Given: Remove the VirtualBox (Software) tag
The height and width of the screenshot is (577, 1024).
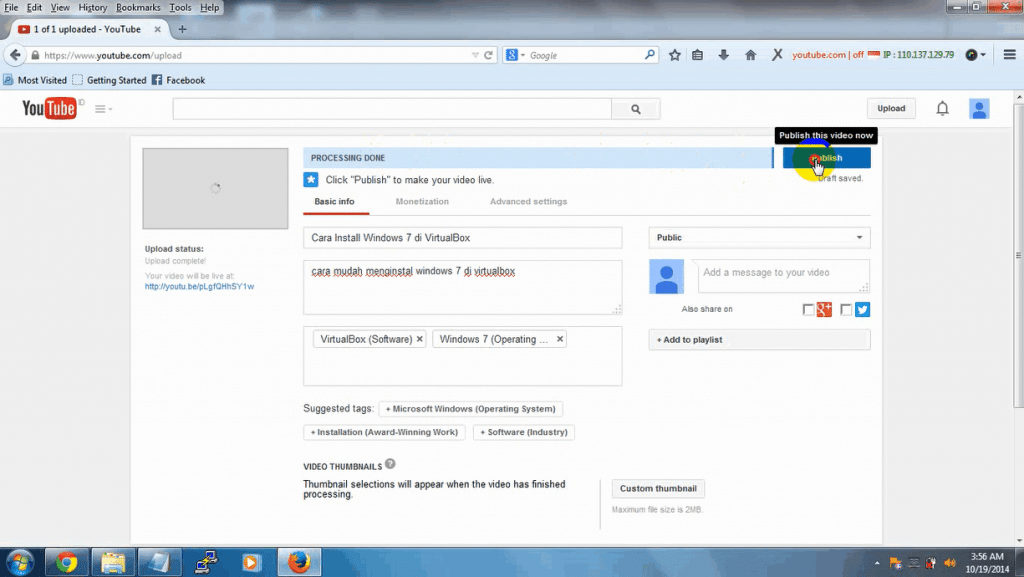Looking at the screenshot, I should (x=420, y=339).
